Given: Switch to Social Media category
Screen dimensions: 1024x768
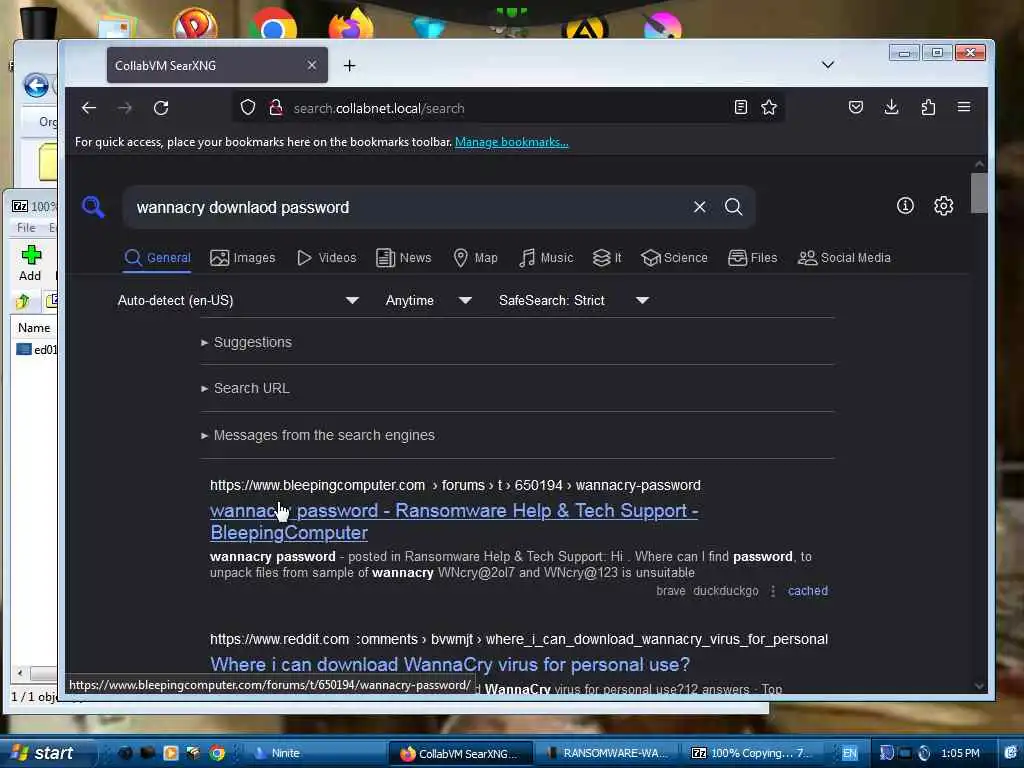Looking at the screenshot, I should (x=844, y=258).
